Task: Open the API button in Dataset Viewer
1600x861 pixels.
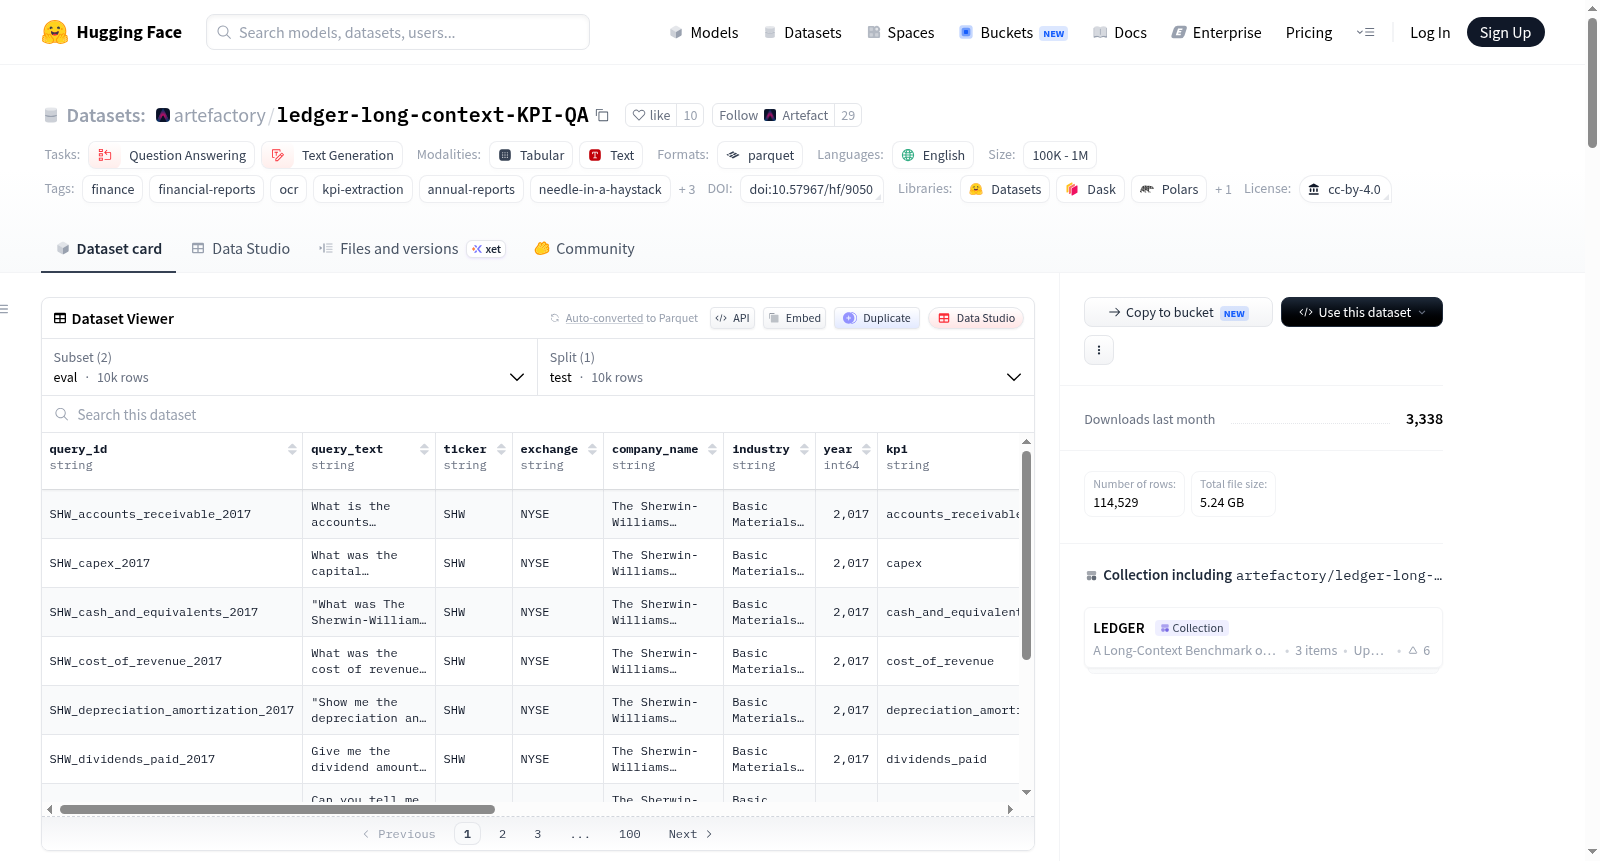Action: tap(732, 318)
